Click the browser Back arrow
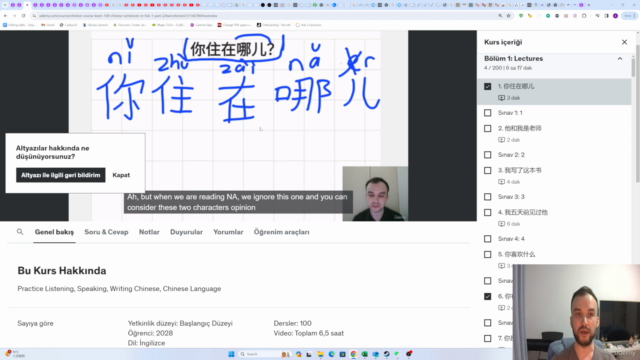Viewport: 640px width, 360px height. click(5, 16)
